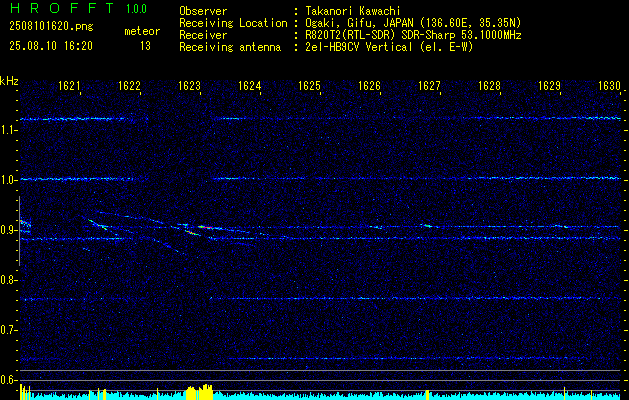Viewport: 629px width, 400px height.
Task: Click the 0.6 frequency axis label
Action: click(x=8, y=380)
